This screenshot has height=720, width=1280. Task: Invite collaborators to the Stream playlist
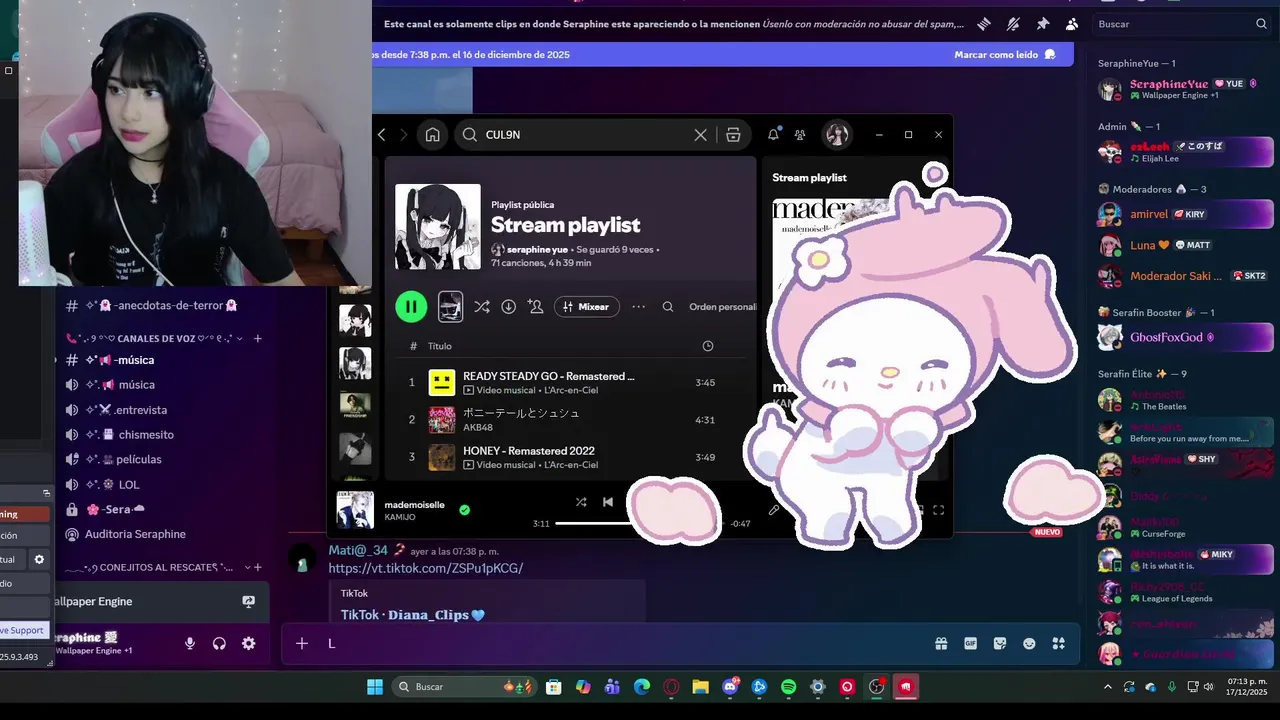pyautogui.click(x=535, y=307)
